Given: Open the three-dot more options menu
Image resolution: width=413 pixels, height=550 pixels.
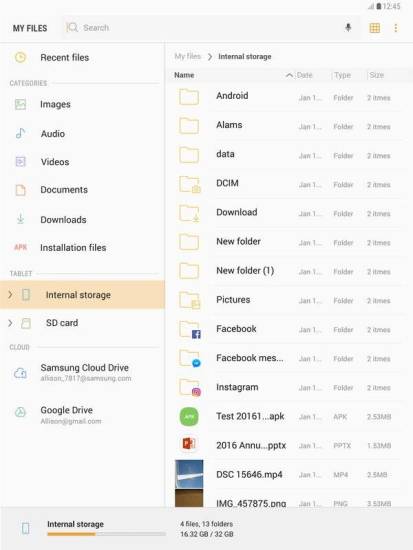Looking at the screenshot, I should coord(396,28).
